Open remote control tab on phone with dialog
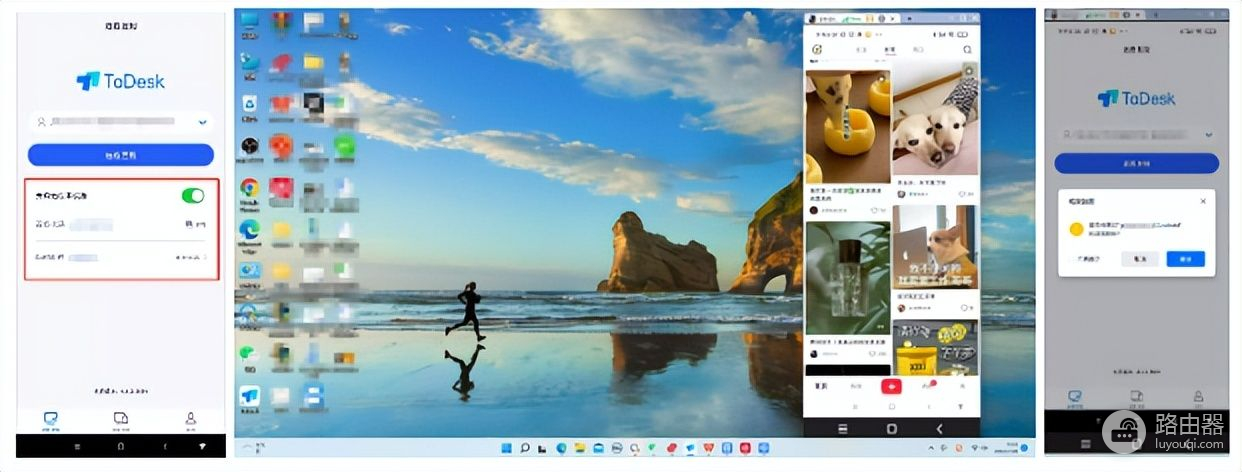This screenshot has height=472, width=1242. point(1075,398)
